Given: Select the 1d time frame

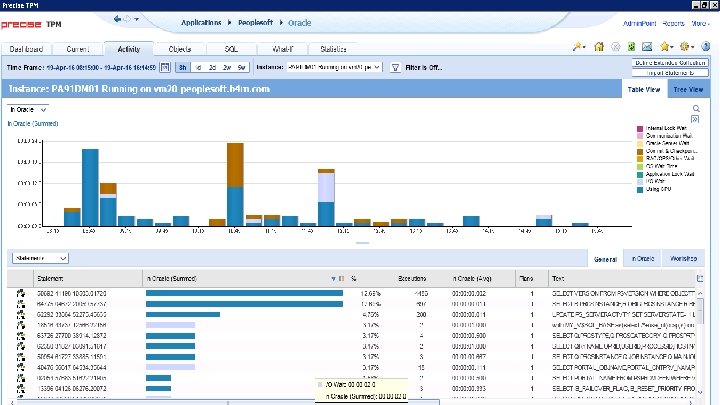Looking at the screenshot, I should pos(198,68).
